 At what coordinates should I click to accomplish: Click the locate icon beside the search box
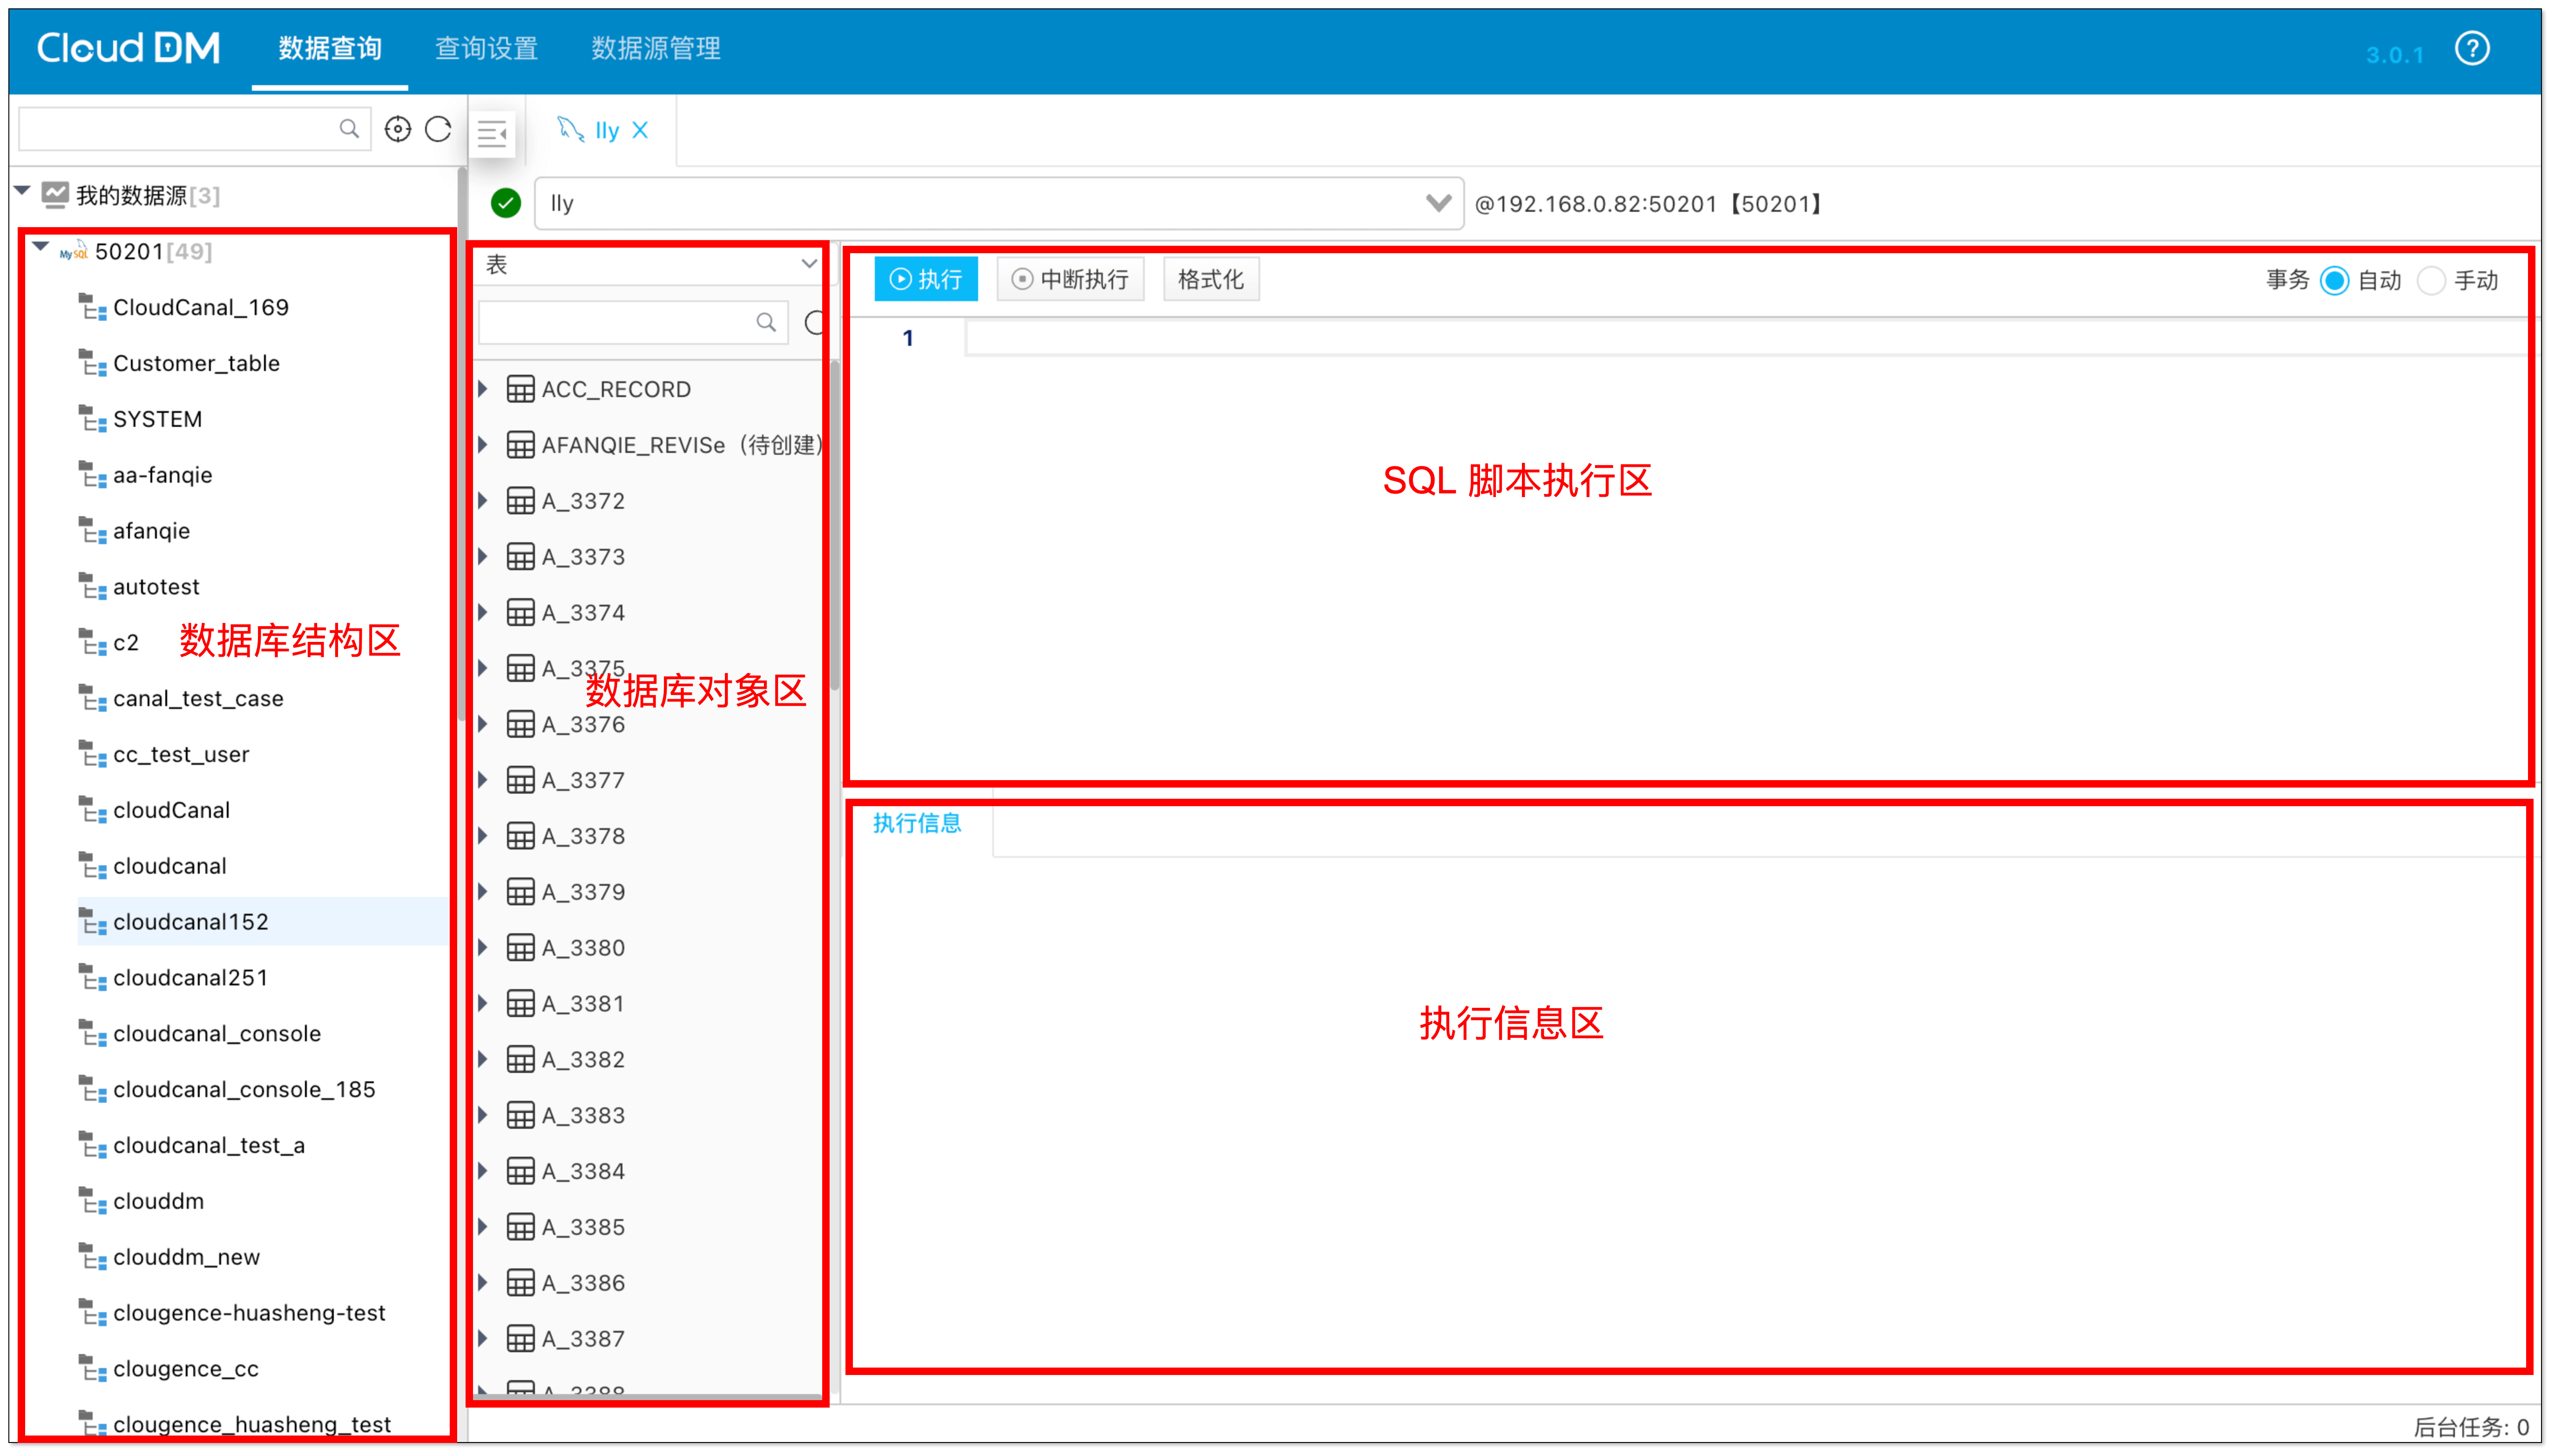(398, 128)
